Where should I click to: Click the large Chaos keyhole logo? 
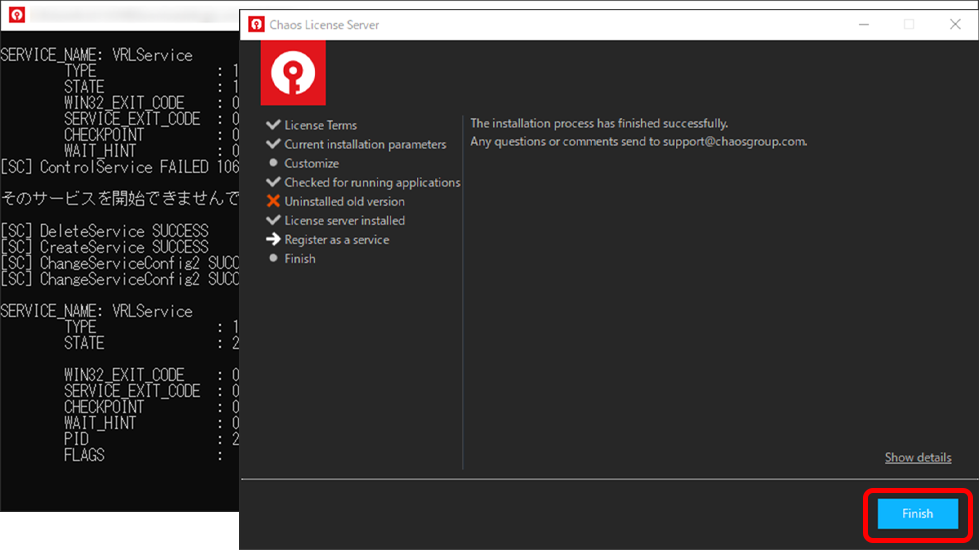coord(293,73)
